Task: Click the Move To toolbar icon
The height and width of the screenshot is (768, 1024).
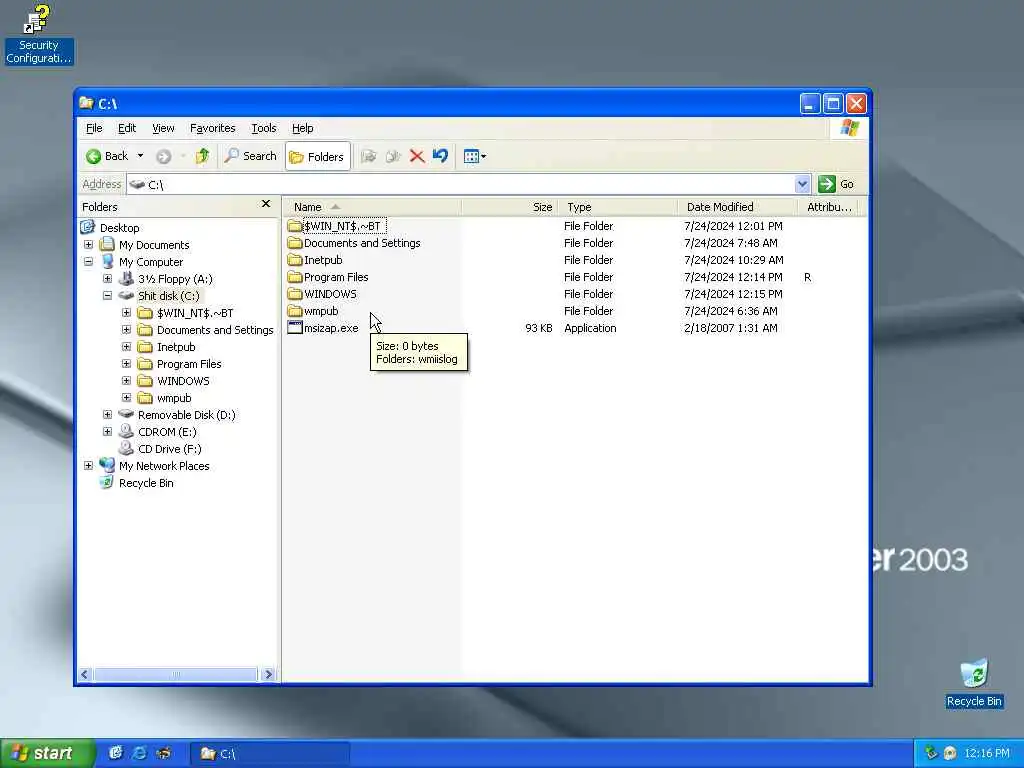Action: [x=369, y=156]
